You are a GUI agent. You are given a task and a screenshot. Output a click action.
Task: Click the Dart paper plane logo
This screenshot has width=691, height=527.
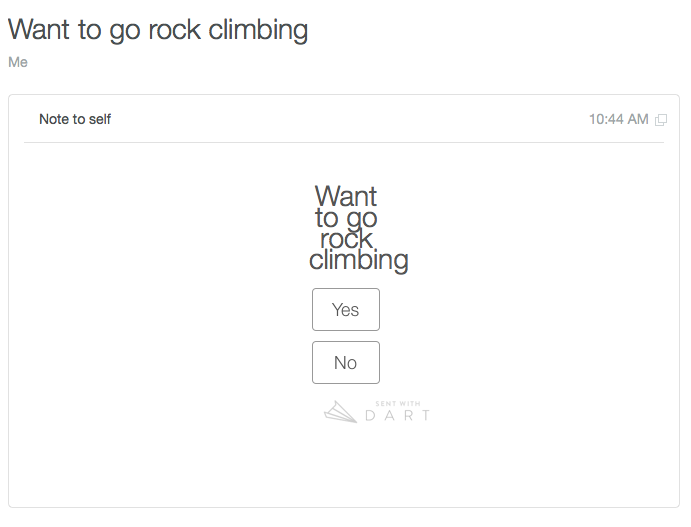tap(340, 412)
